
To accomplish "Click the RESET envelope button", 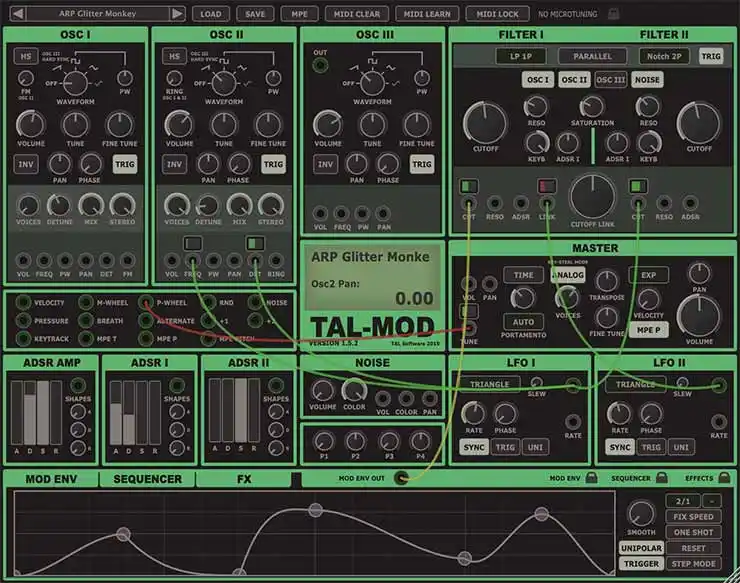I will (x=693, y=548).
